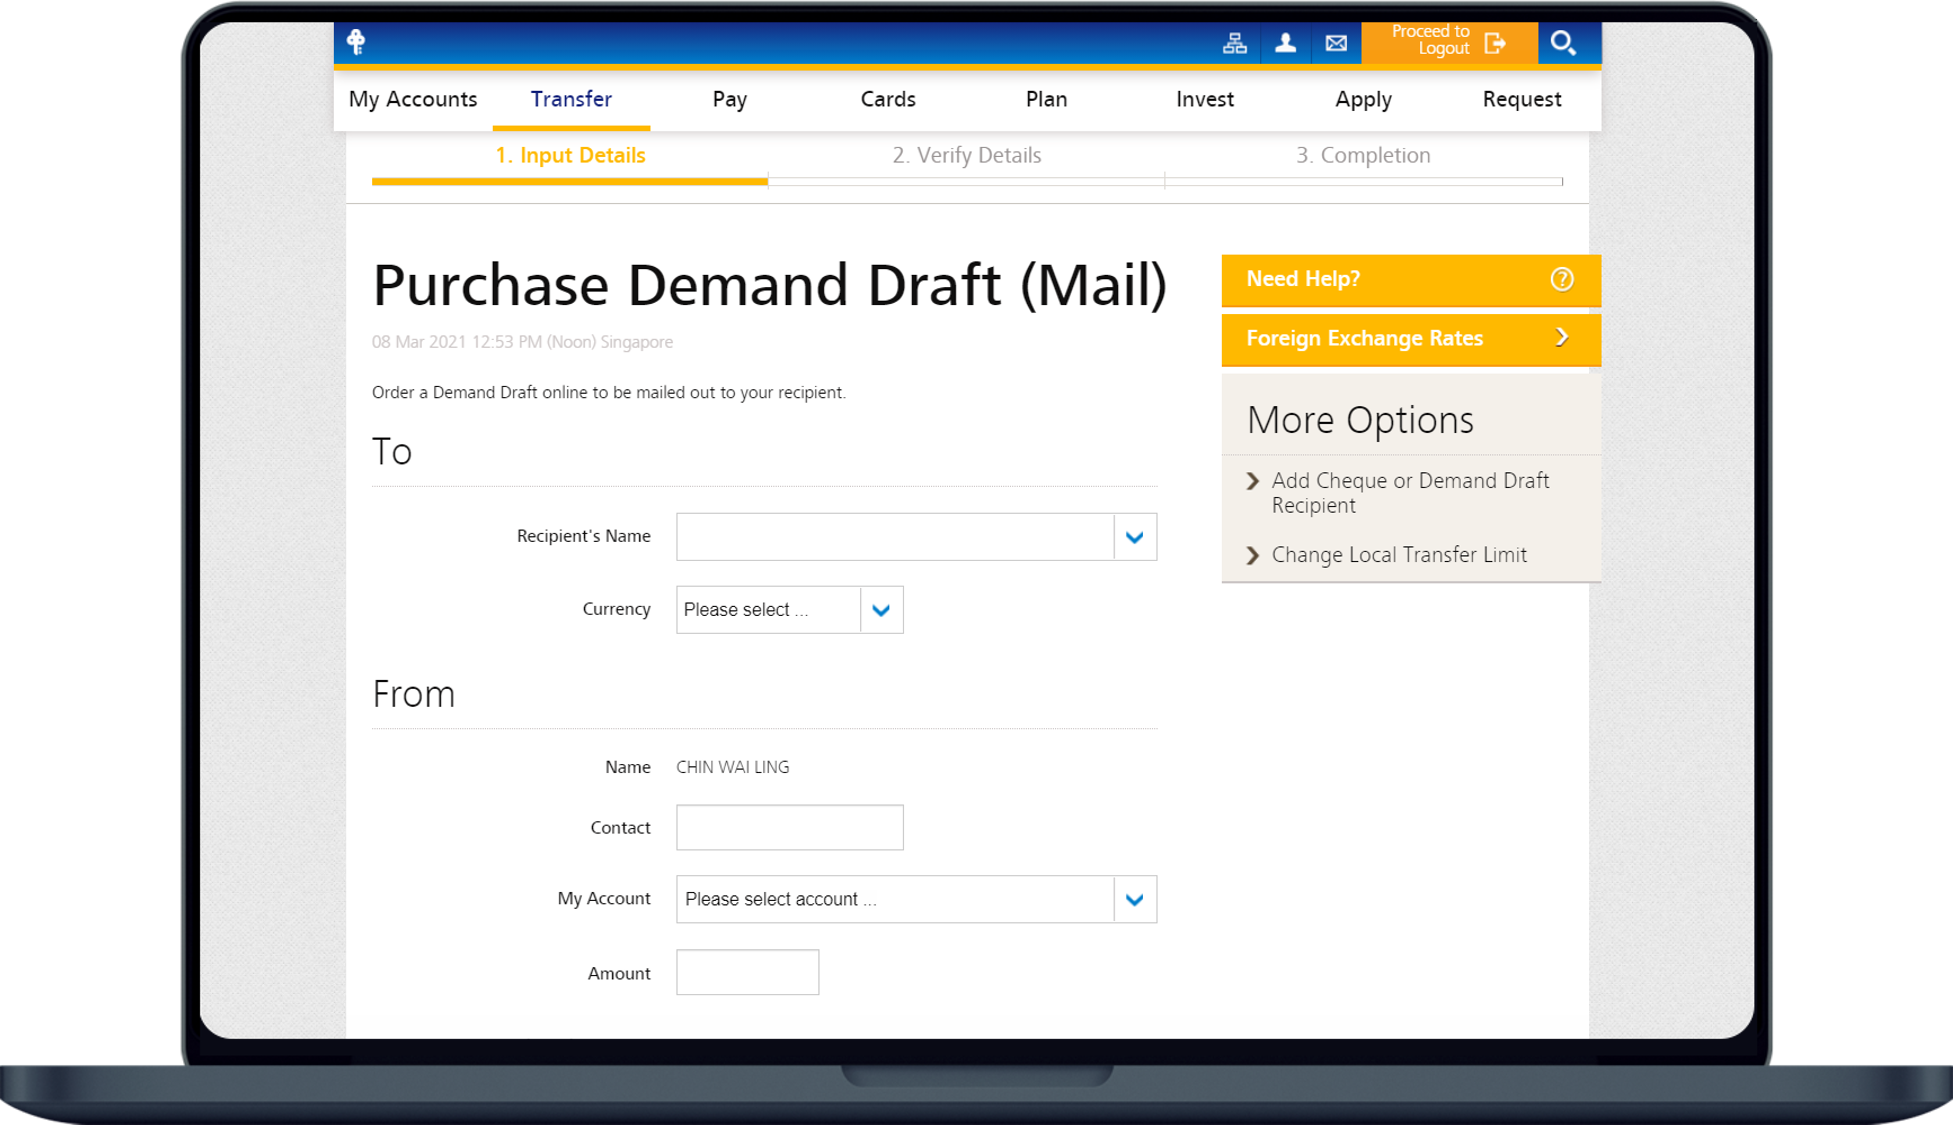Open the Request menu
This screenshot has width=1953, height=1125.
pos(1521,99)
